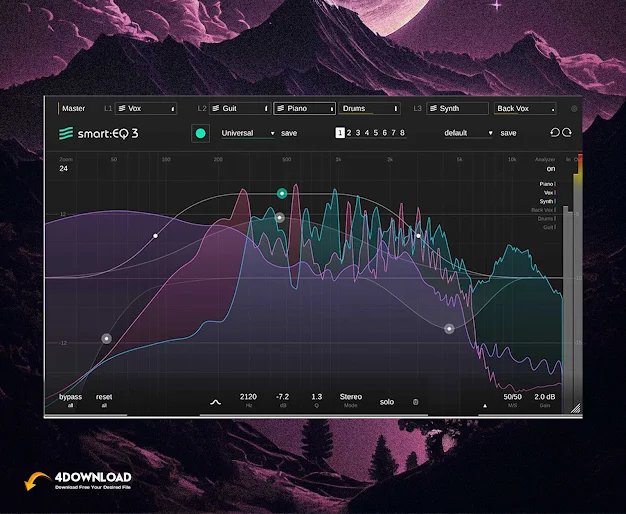
Task: Click reset all button
Action: click(104, 401)
